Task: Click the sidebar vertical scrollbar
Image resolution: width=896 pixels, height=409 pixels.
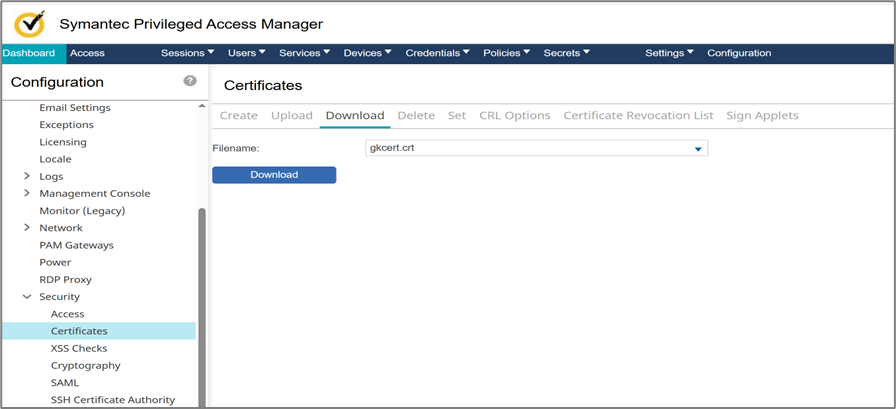Action: (x=202, y=300)
